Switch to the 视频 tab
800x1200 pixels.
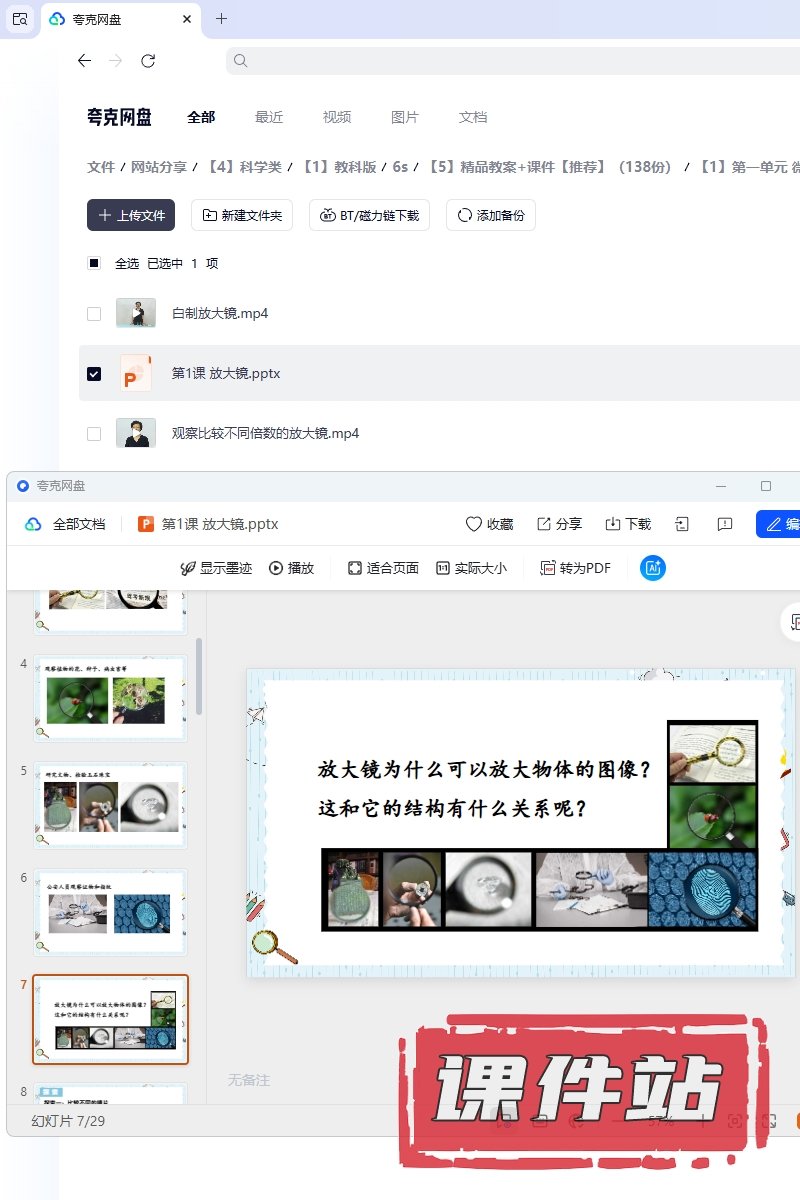pyautogui.click(x=337, y=117)
